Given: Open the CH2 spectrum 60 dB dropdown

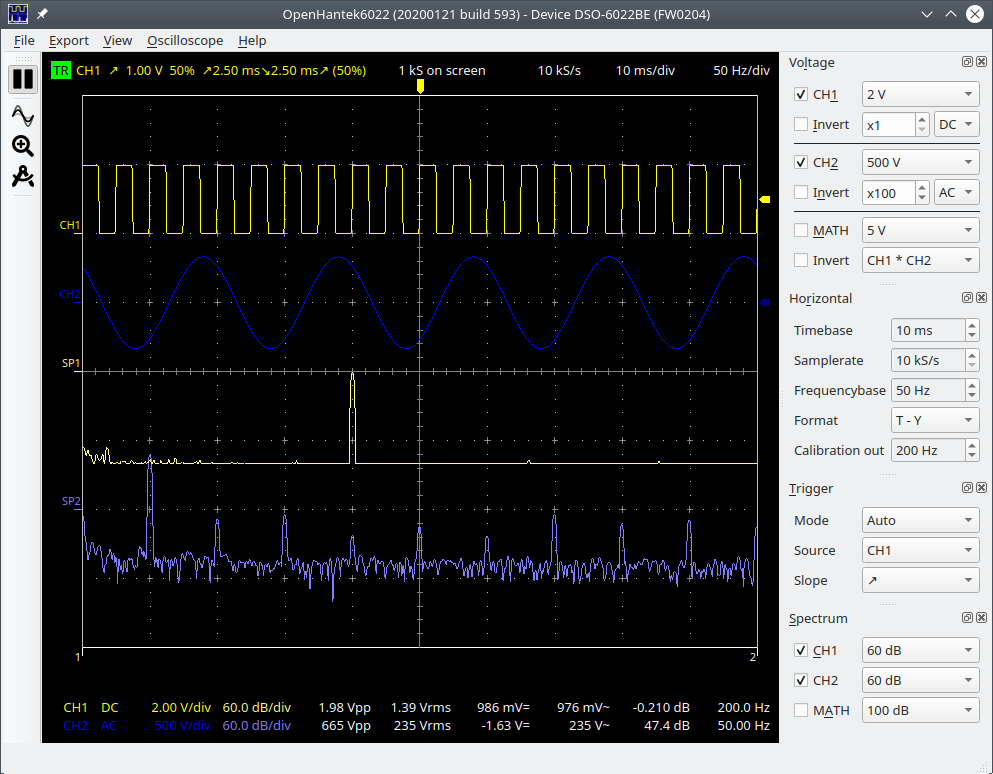Looking at the screenshot, I should 920,680.
